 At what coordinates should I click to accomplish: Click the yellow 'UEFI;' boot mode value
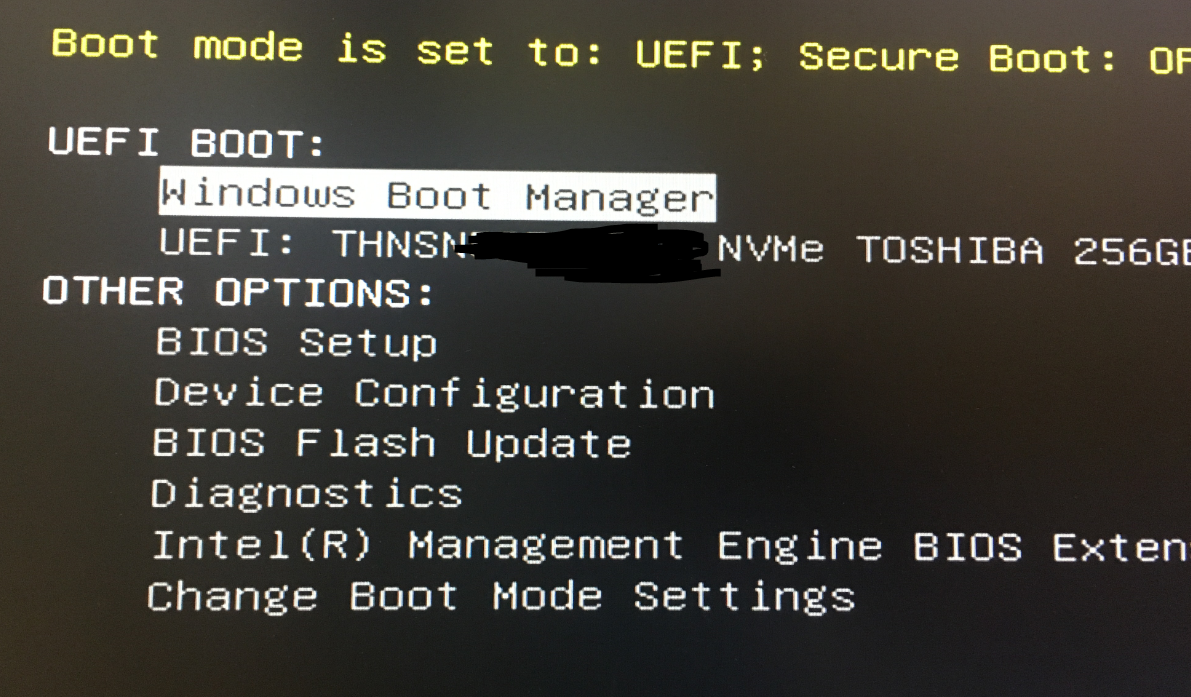click(700, 54)
